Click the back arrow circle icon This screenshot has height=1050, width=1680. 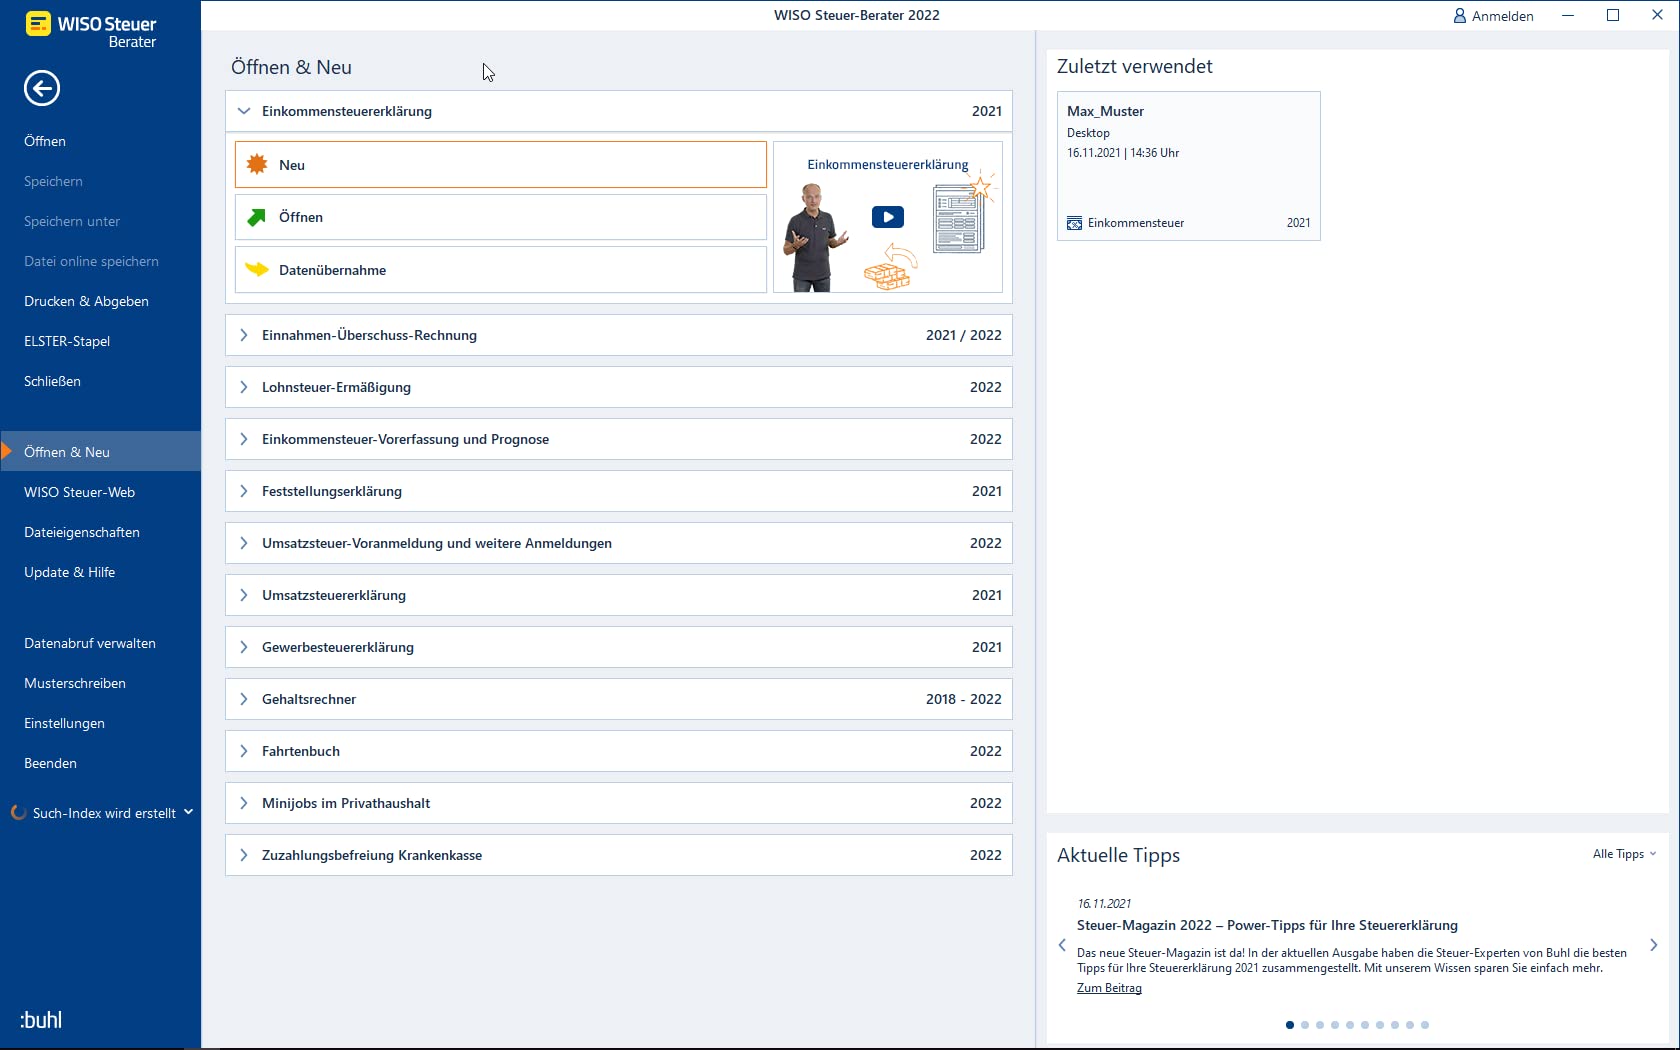[x=42, y=88]
